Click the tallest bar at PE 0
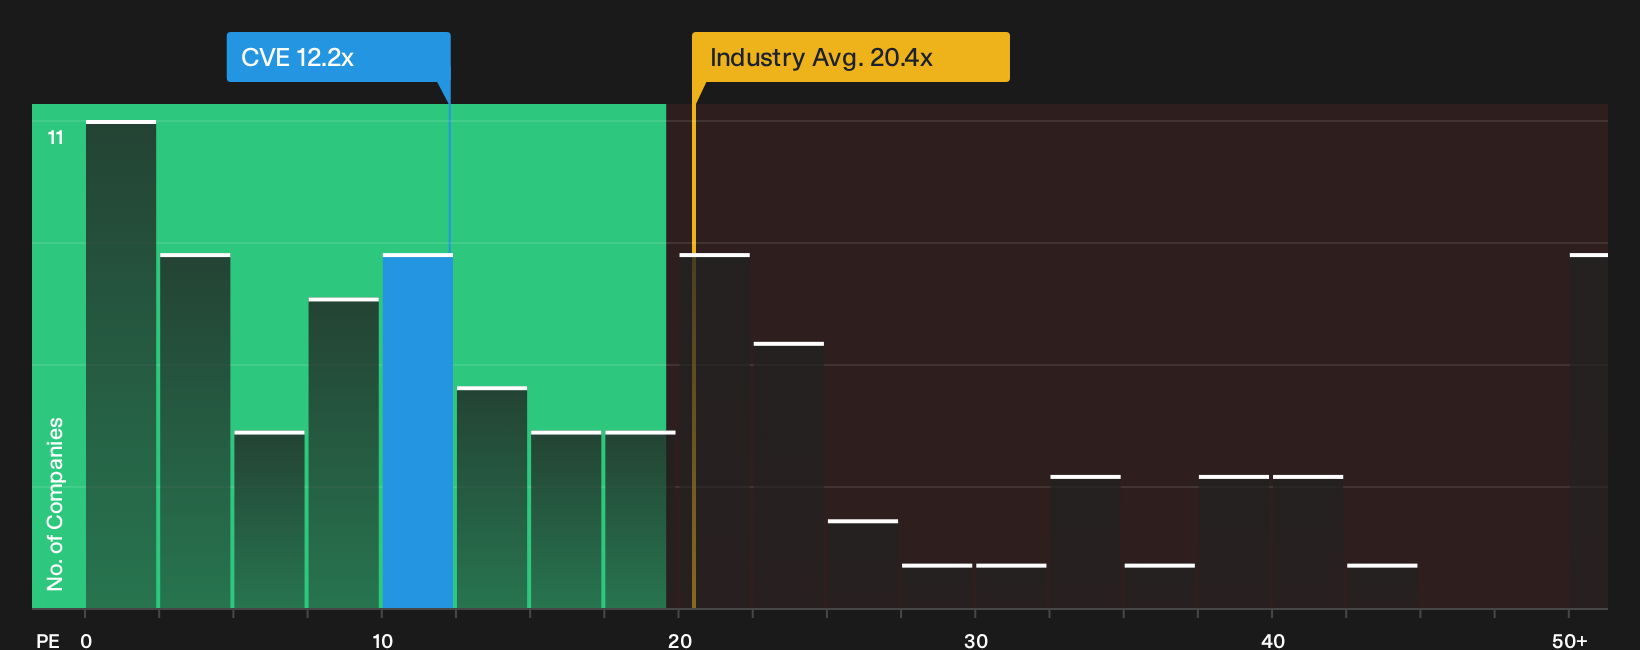The height and width of the screenshot is (650, 1640). coord(121,364)
